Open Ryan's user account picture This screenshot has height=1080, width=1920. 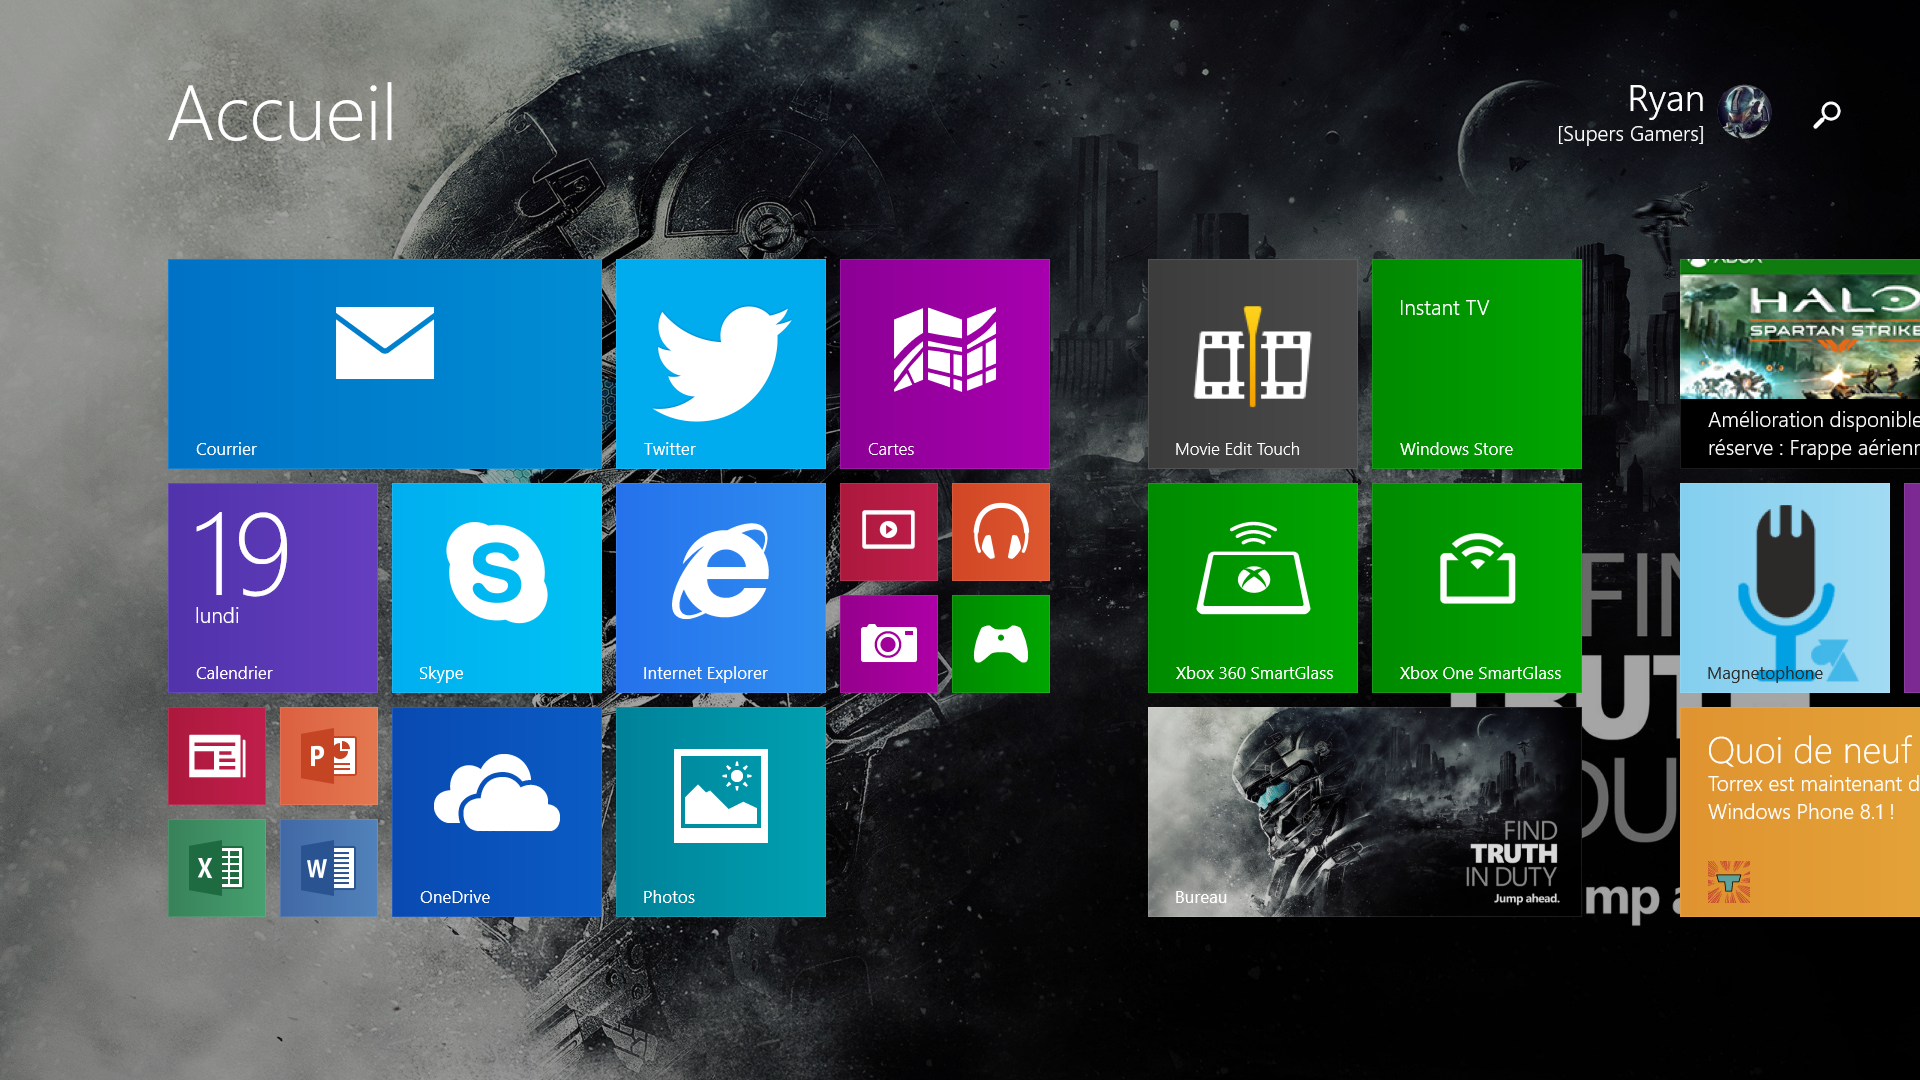[1745, 112]
